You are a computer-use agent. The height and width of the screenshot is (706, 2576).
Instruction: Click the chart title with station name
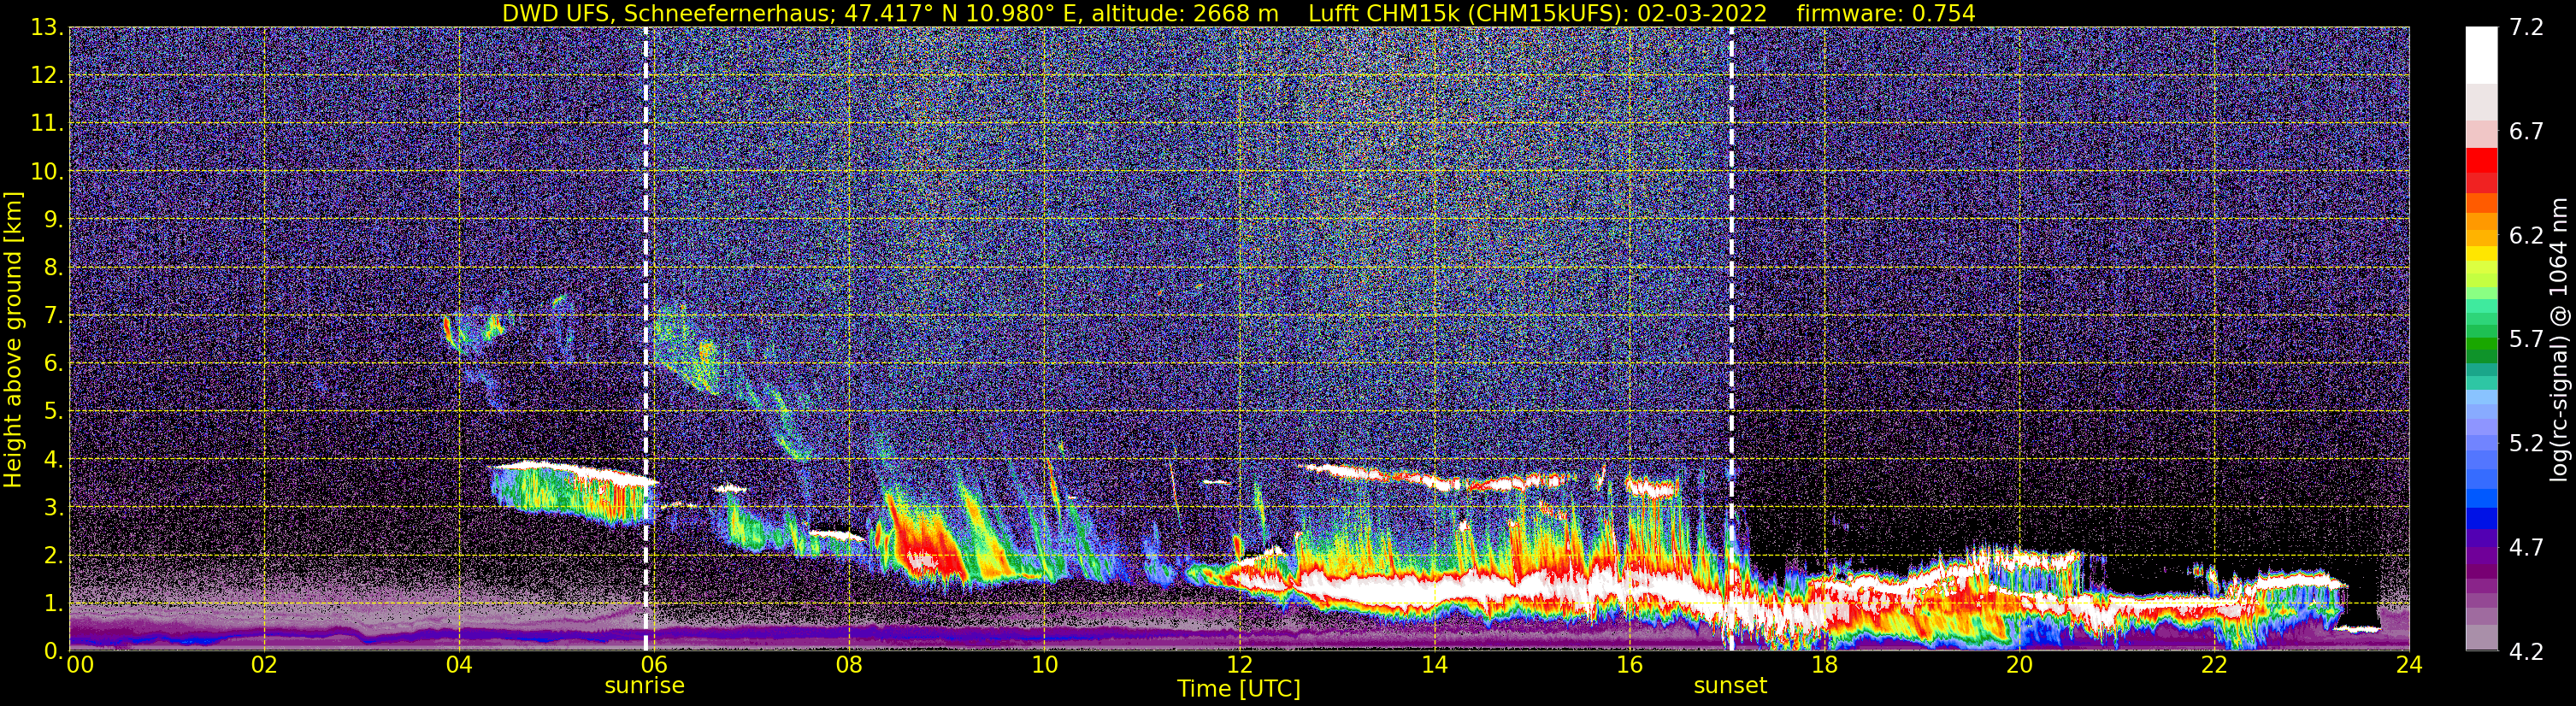click(1238, 13)
